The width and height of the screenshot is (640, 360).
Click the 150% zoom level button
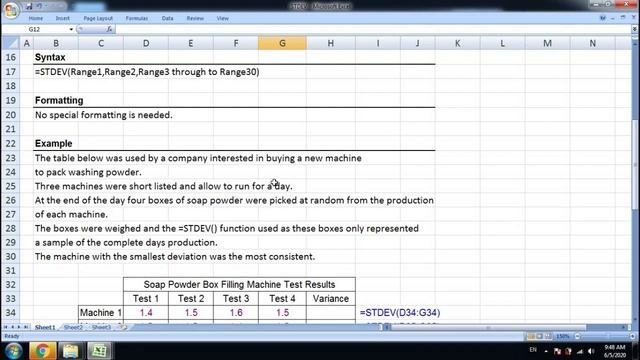point(563,336)
